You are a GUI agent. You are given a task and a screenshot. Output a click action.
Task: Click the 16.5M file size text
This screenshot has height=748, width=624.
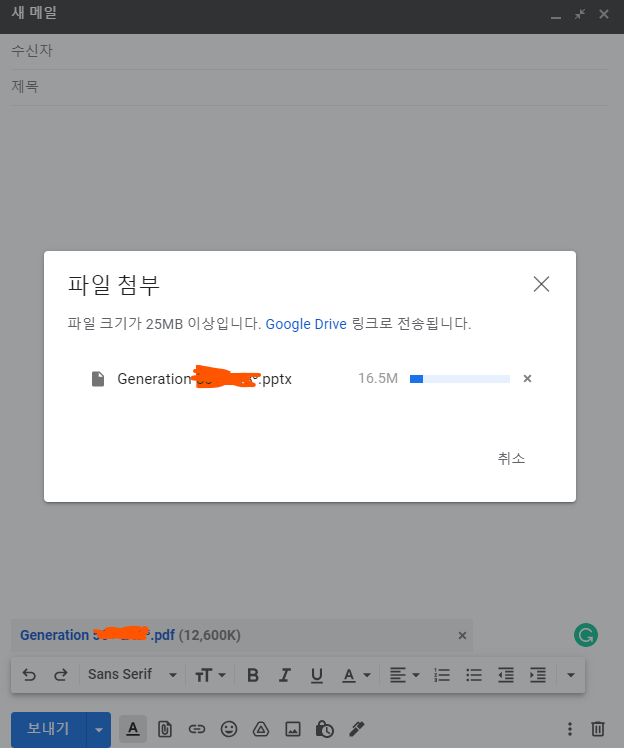click(x=378, y=378)
